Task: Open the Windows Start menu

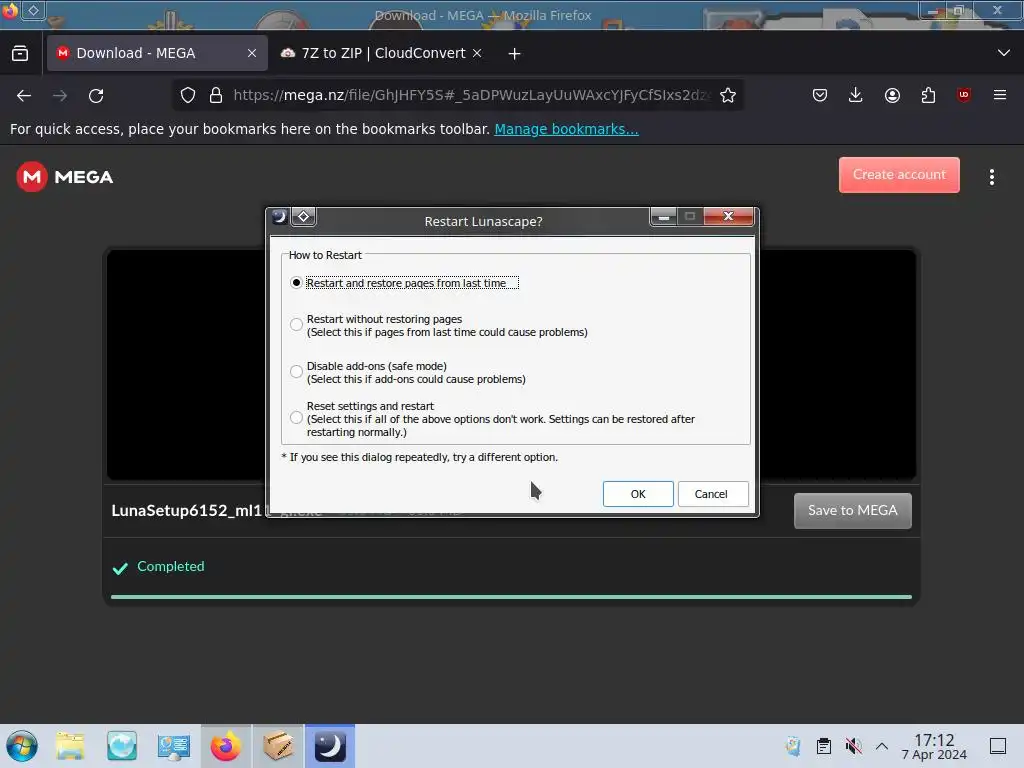Action: [x=22, y=746]
